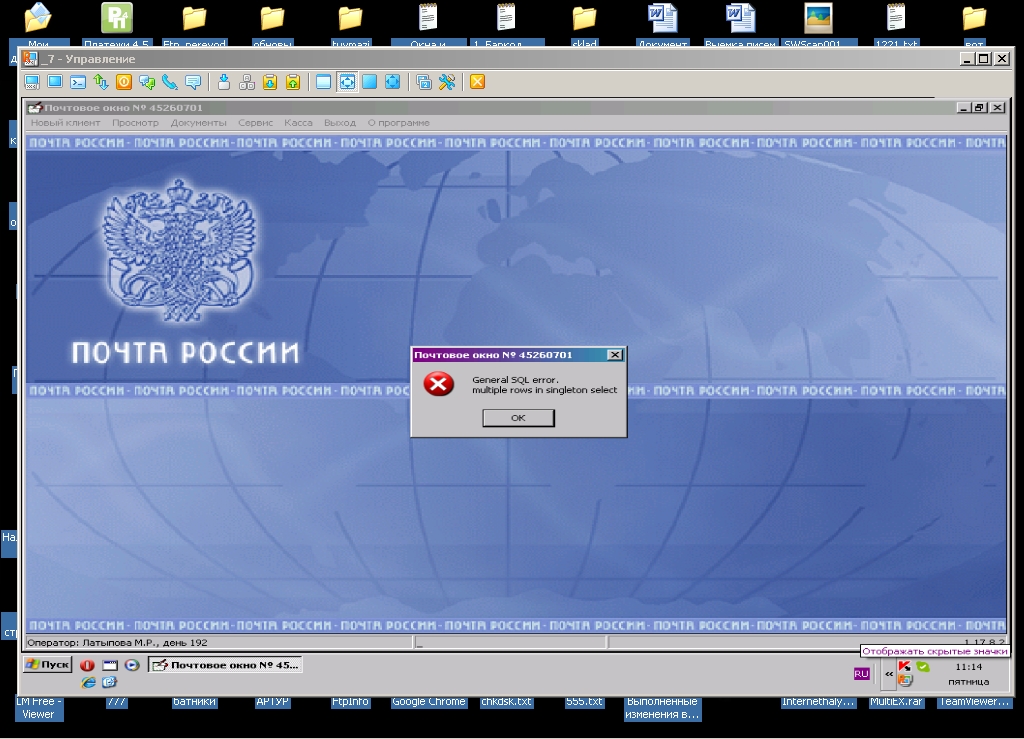
Task: Select the Google Chrome desktop label
Action: 428,702
